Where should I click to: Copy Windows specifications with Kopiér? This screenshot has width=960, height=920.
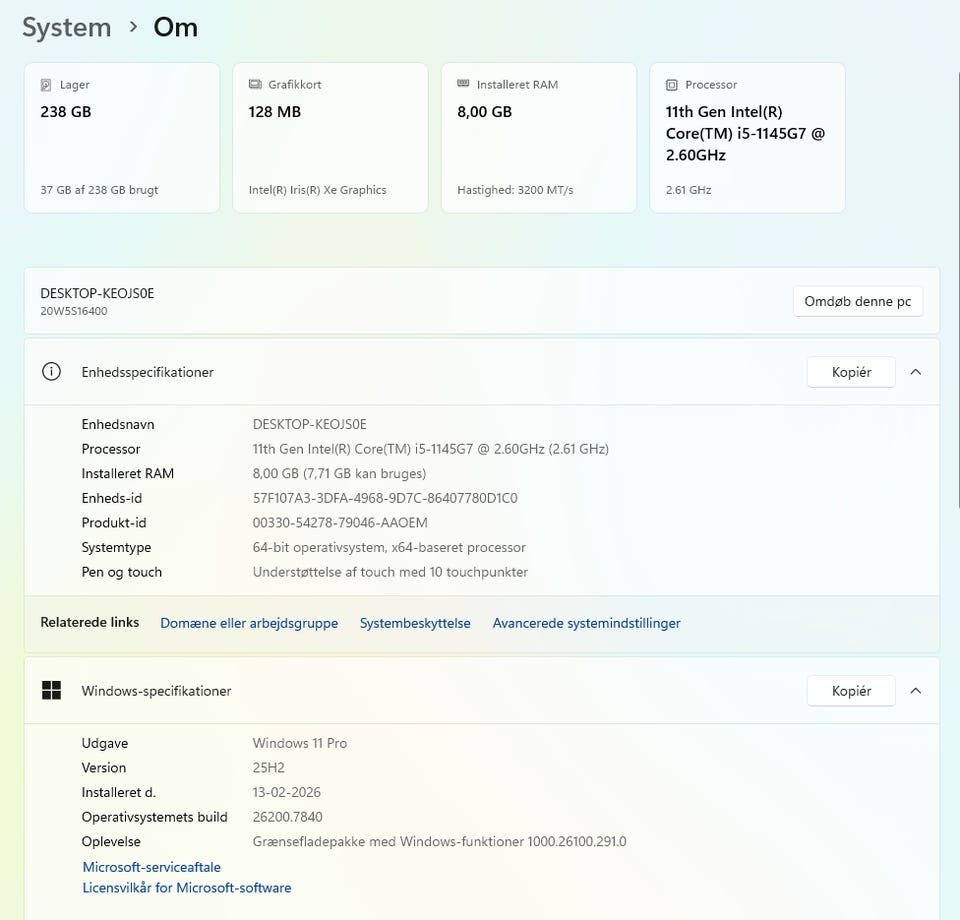coord(851,691)
